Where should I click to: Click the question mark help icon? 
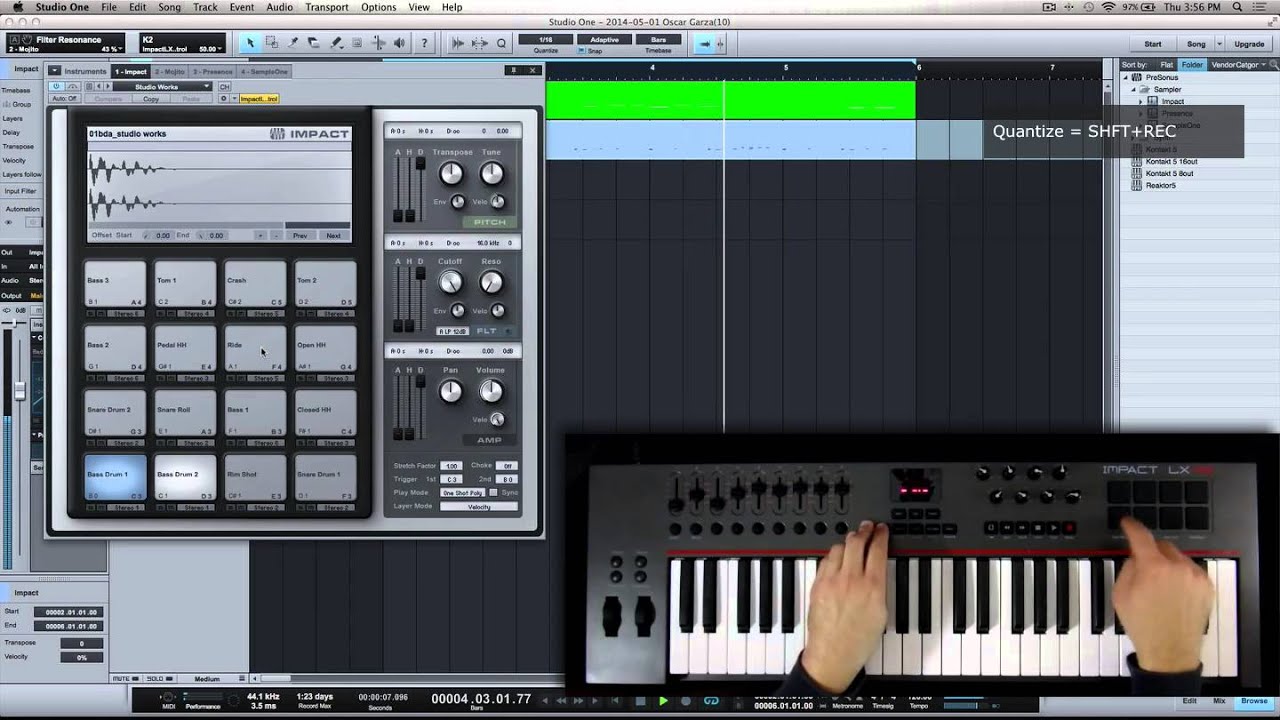click(424, 43)
